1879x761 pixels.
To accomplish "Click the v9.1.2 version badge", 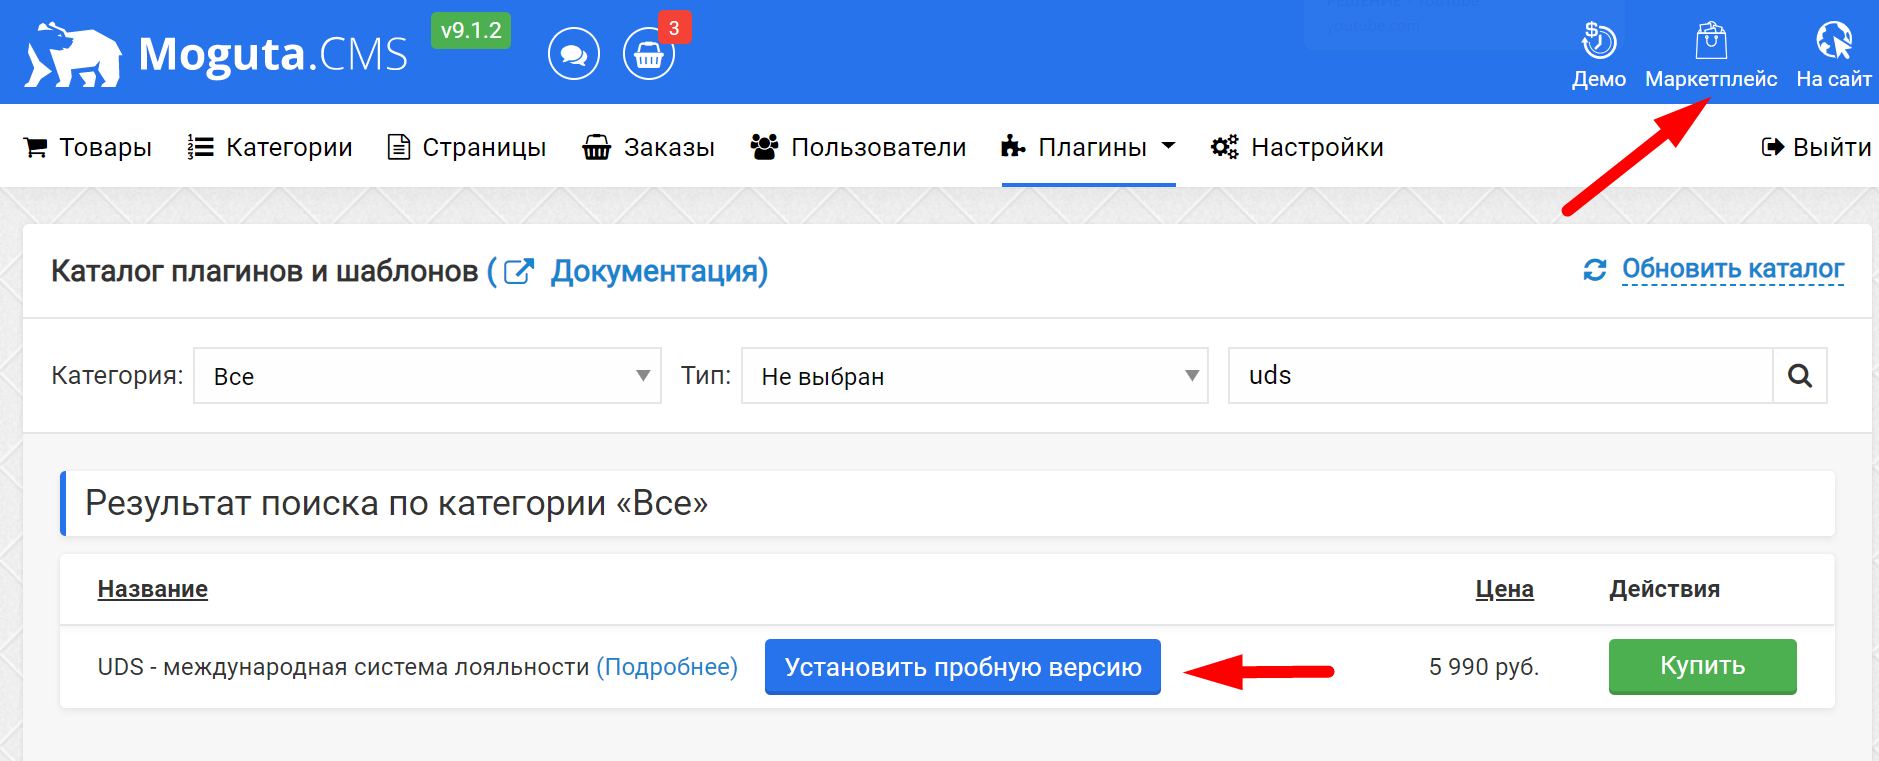I will click(471, 30).
